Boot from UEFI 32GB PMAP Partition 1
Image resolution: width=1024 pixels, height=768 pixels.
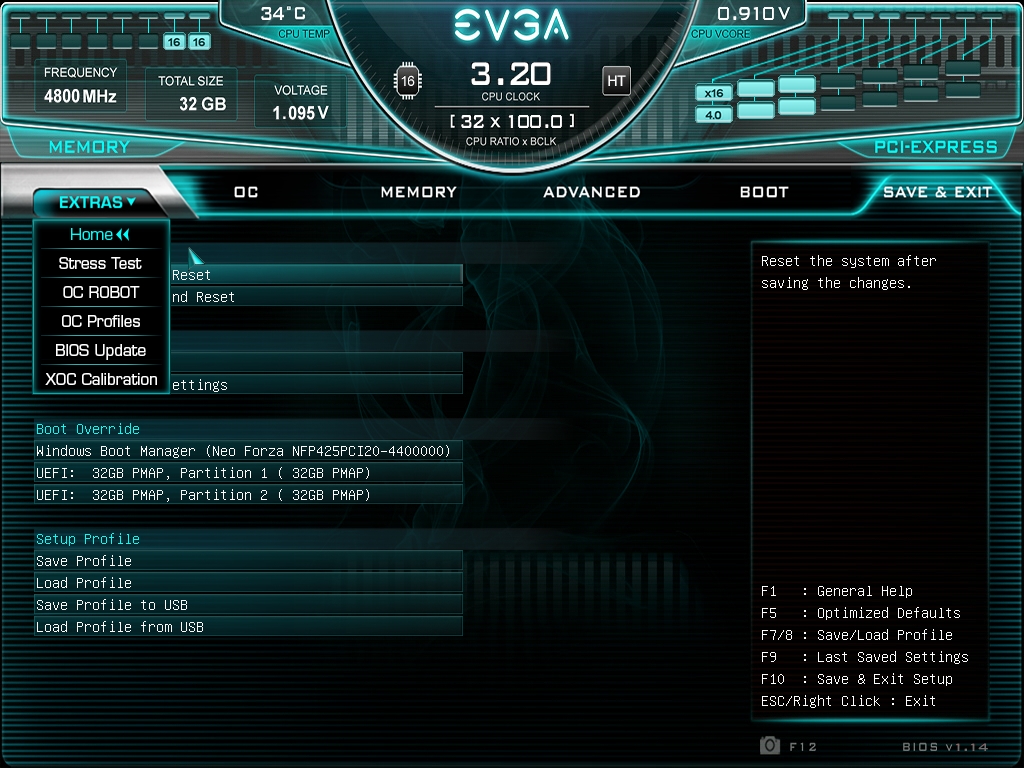[248, 473]
